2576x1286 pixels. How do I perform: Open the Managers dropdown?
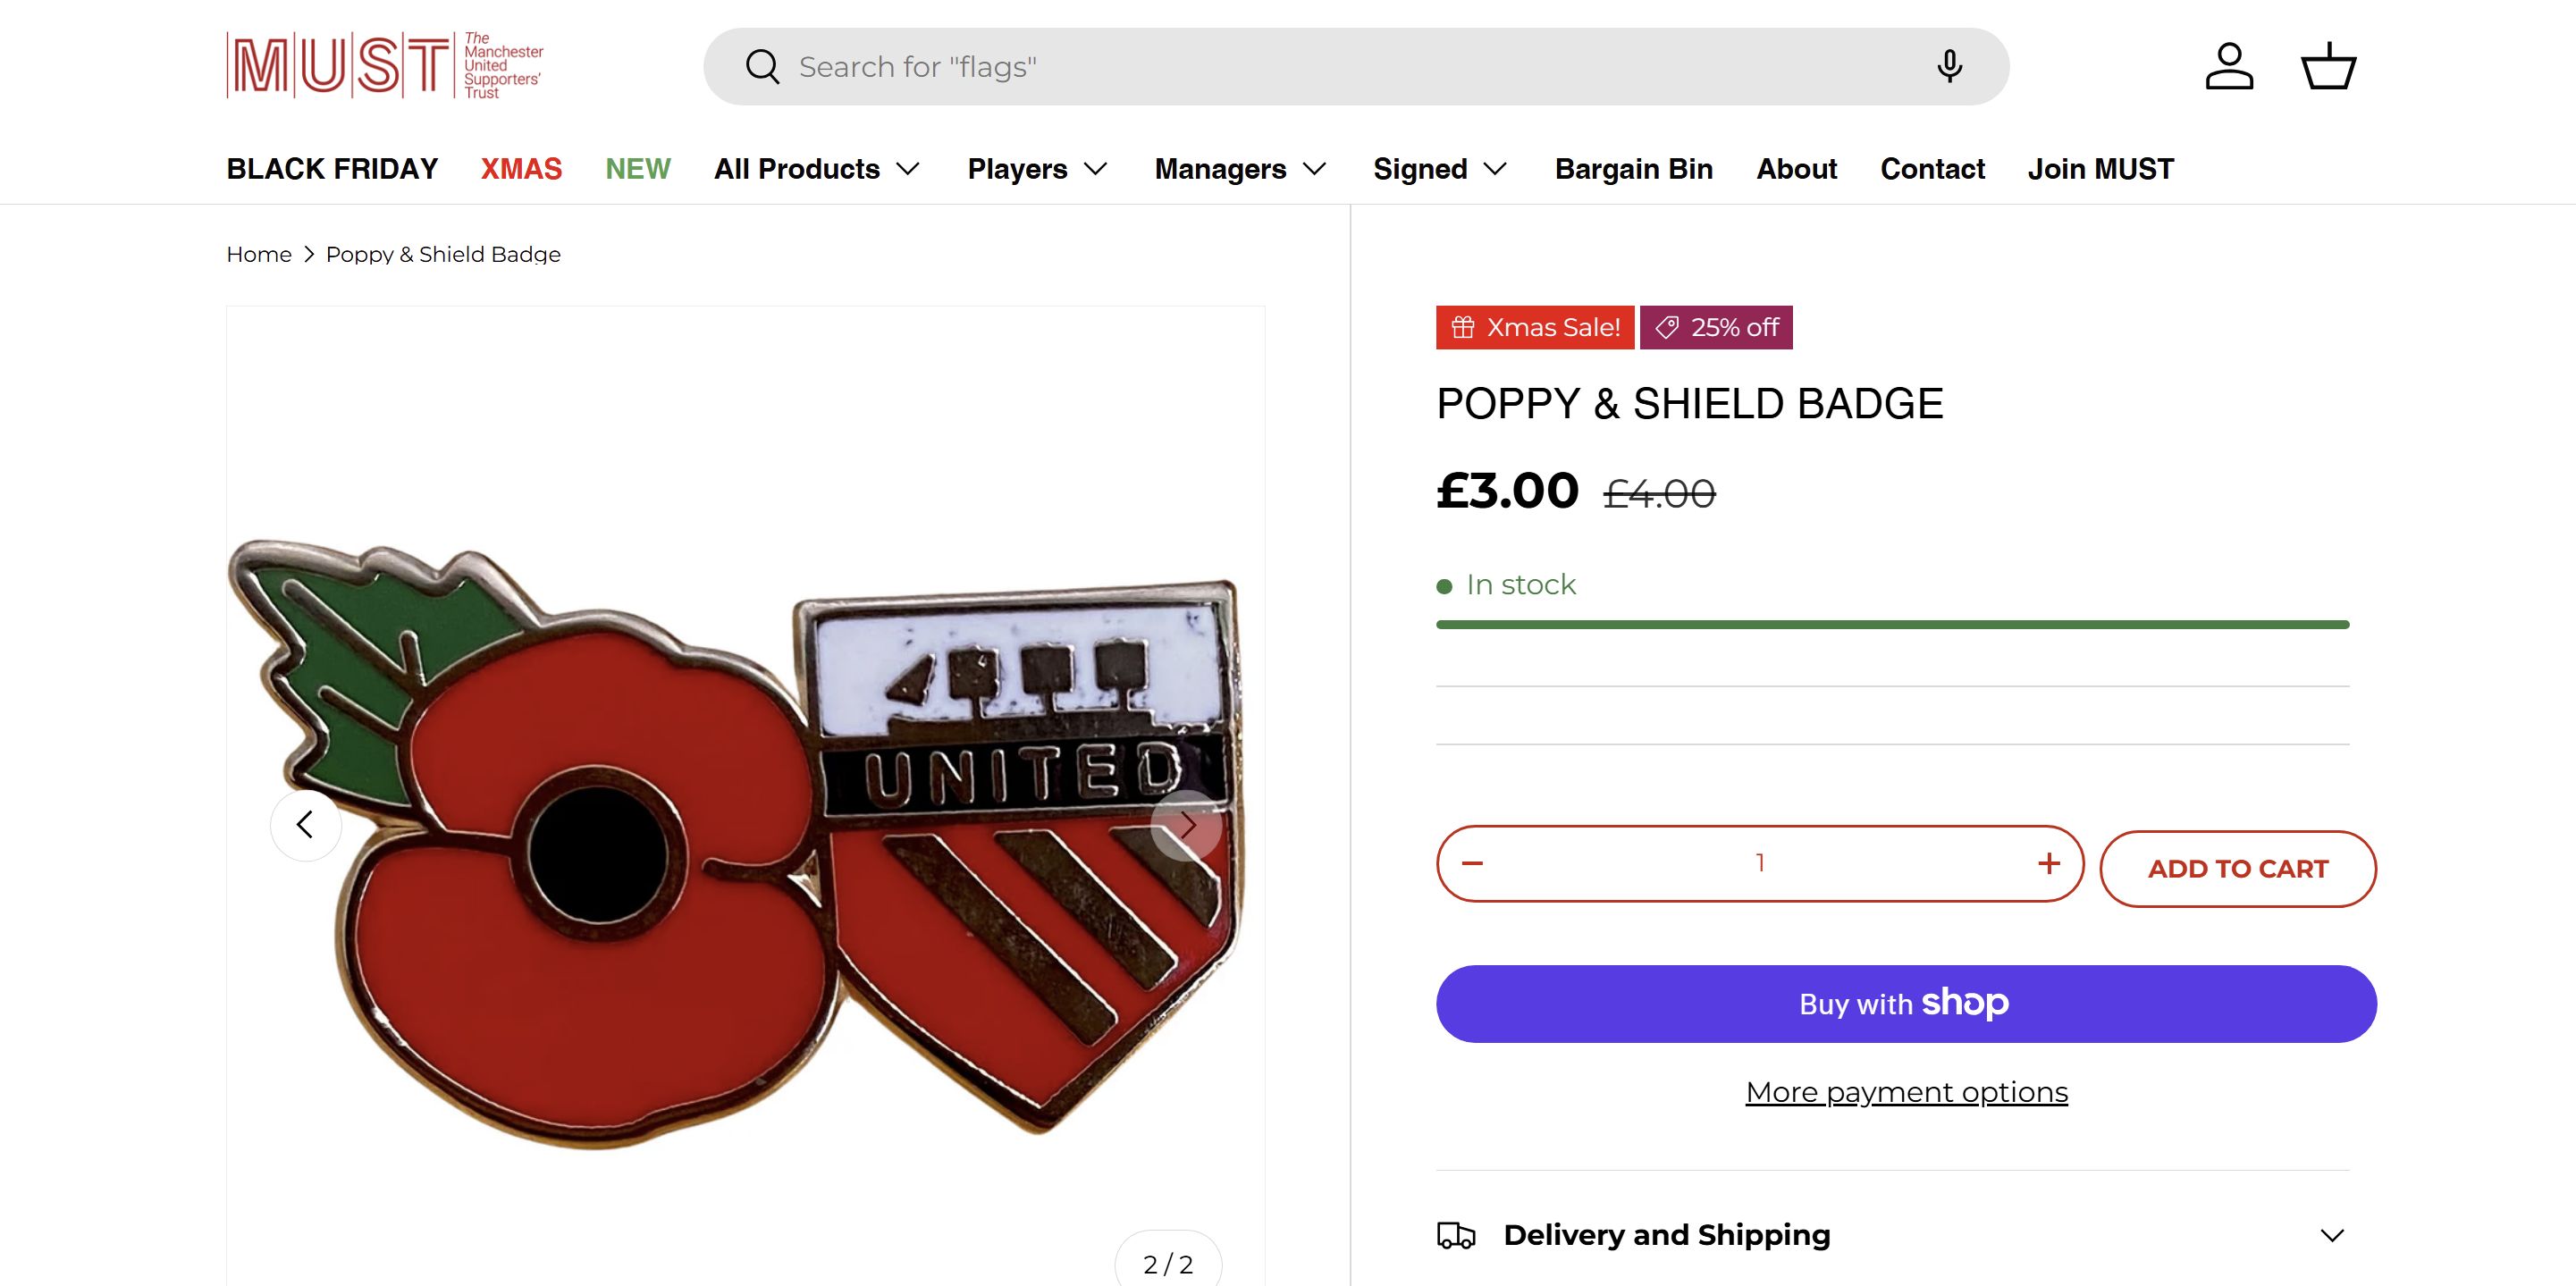click(1240, 169)
